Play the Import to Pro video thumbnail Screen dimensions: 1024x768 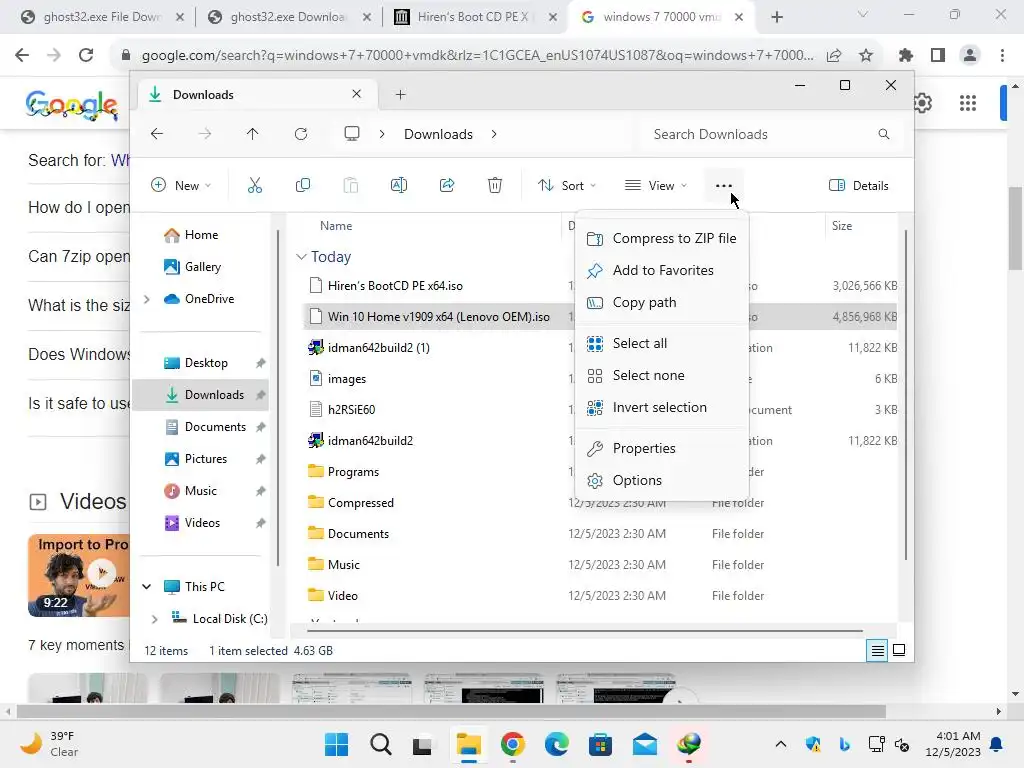[x=79, y=575]
